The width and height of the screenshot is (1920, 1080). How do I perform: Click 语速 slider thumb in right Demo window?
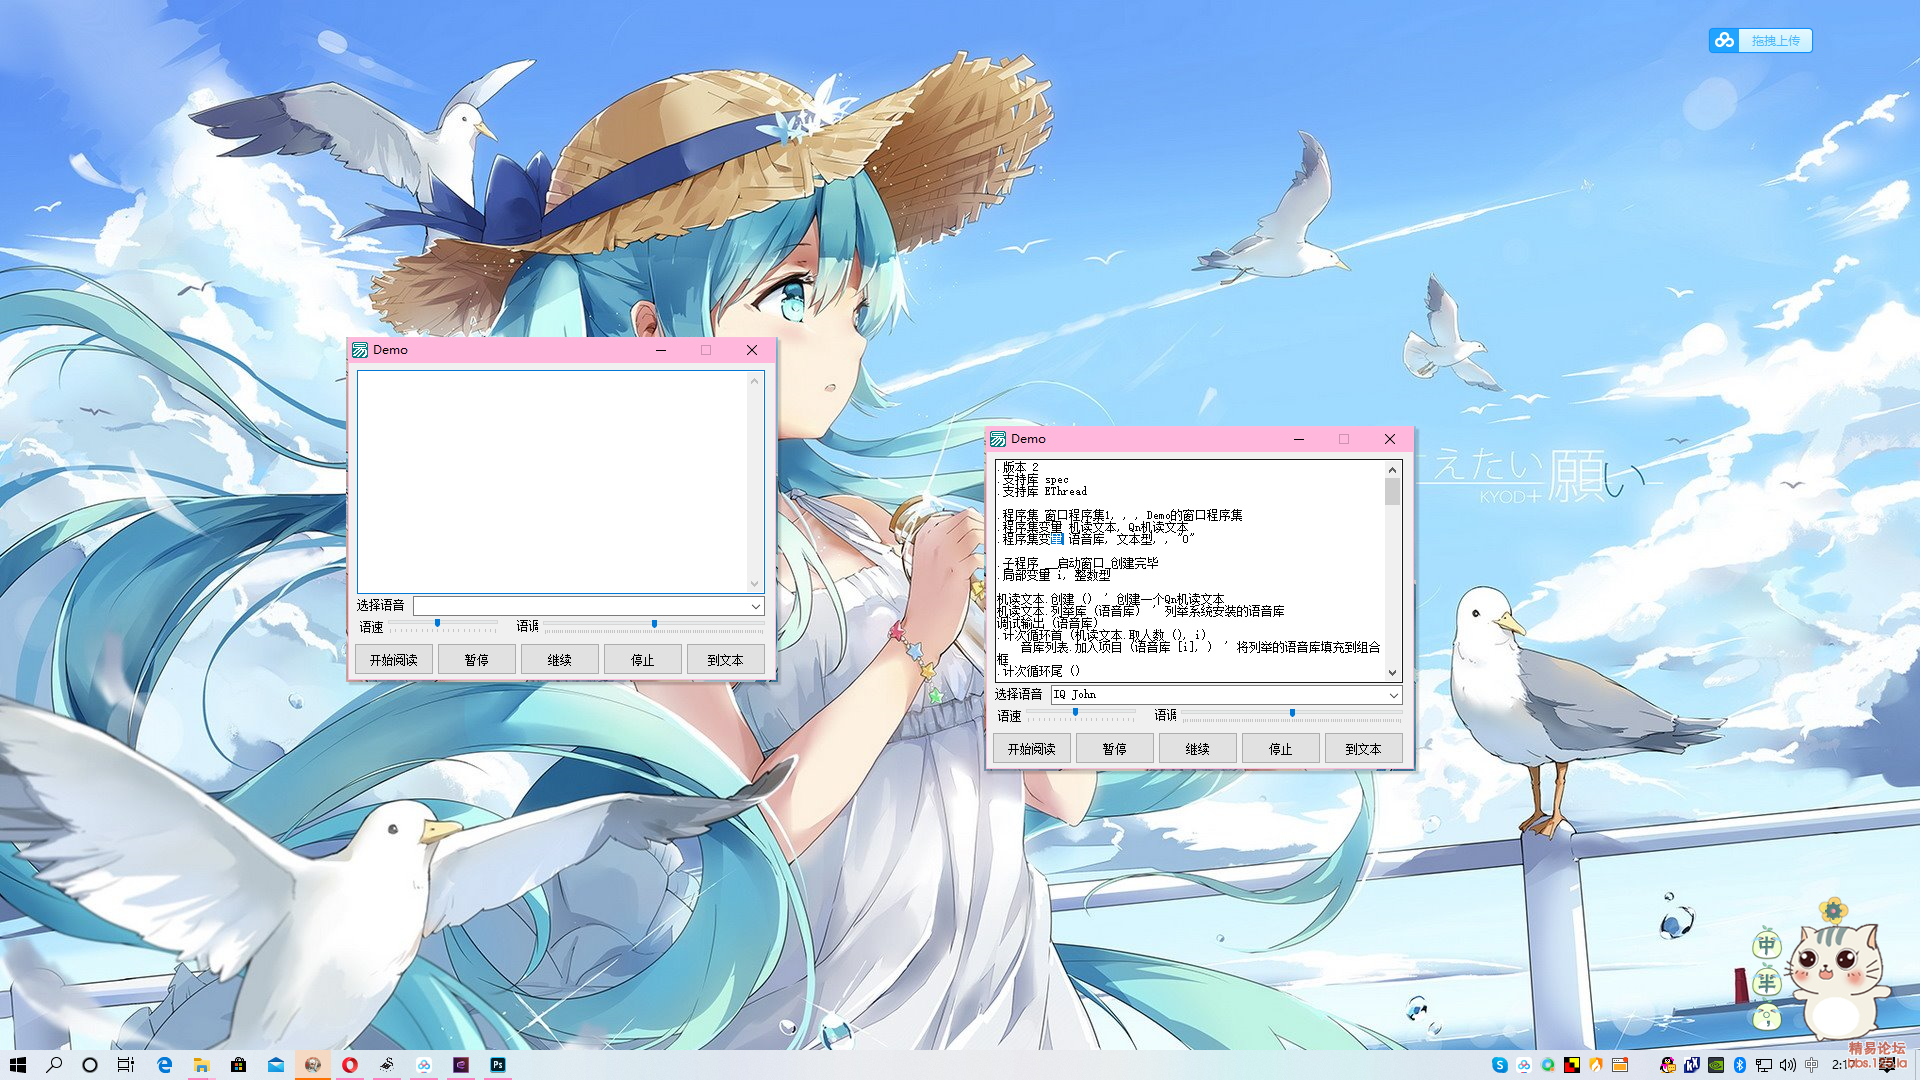point(1075,712)
